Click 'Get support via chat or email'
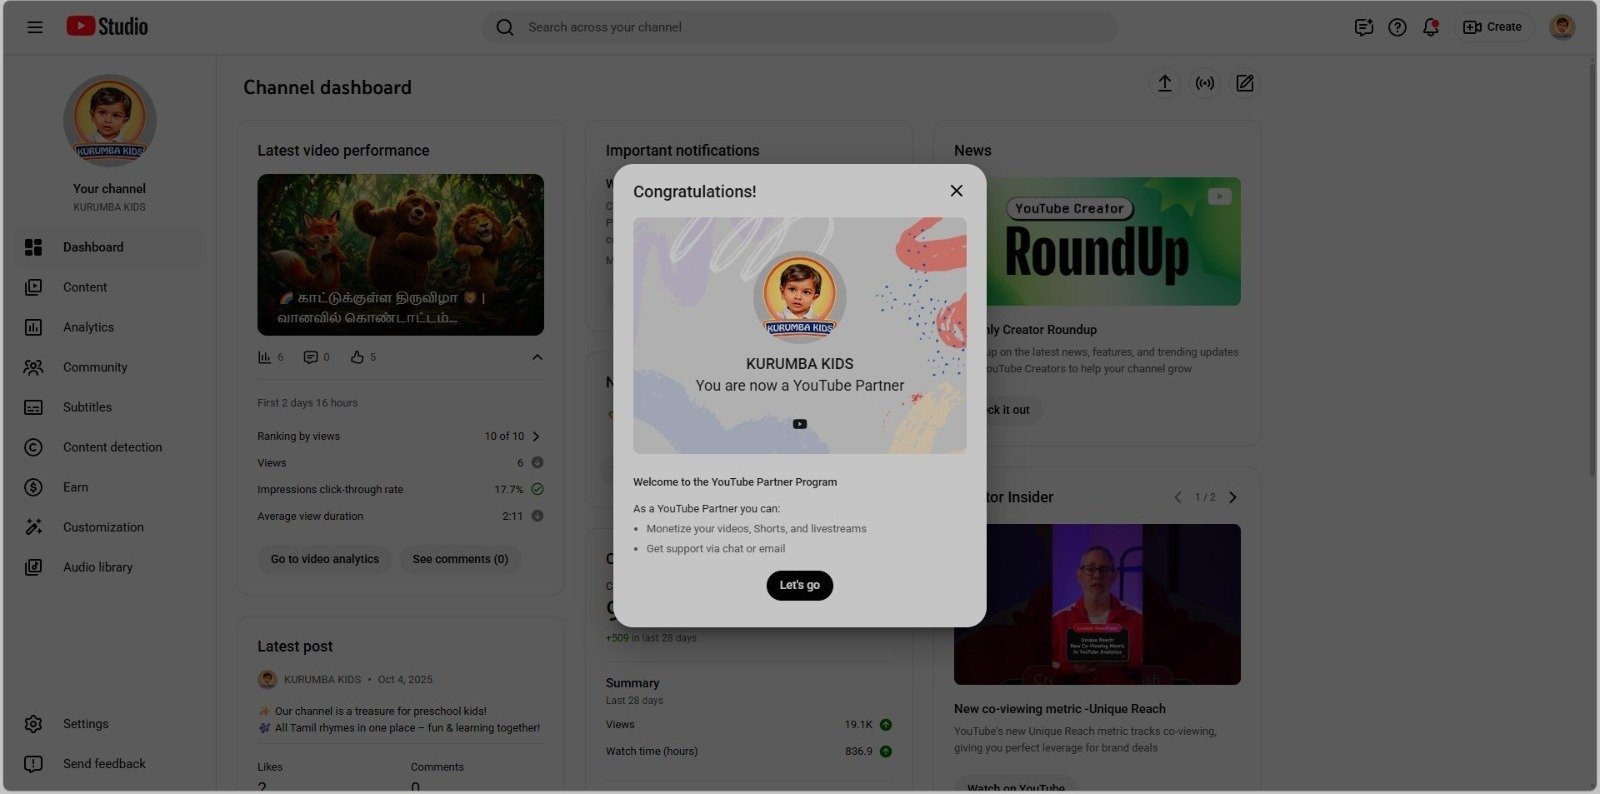 click(x=716, y=549)
